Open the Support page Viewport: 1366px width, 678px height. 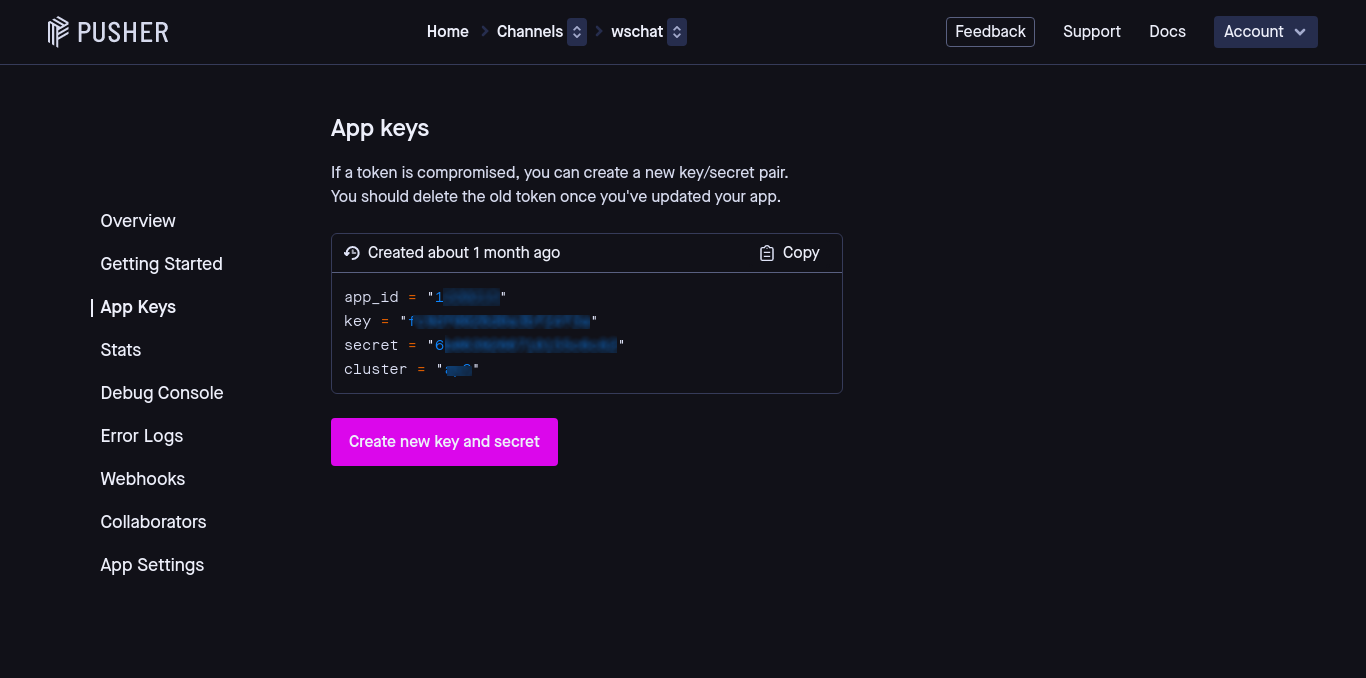[x=1092, y=32]
